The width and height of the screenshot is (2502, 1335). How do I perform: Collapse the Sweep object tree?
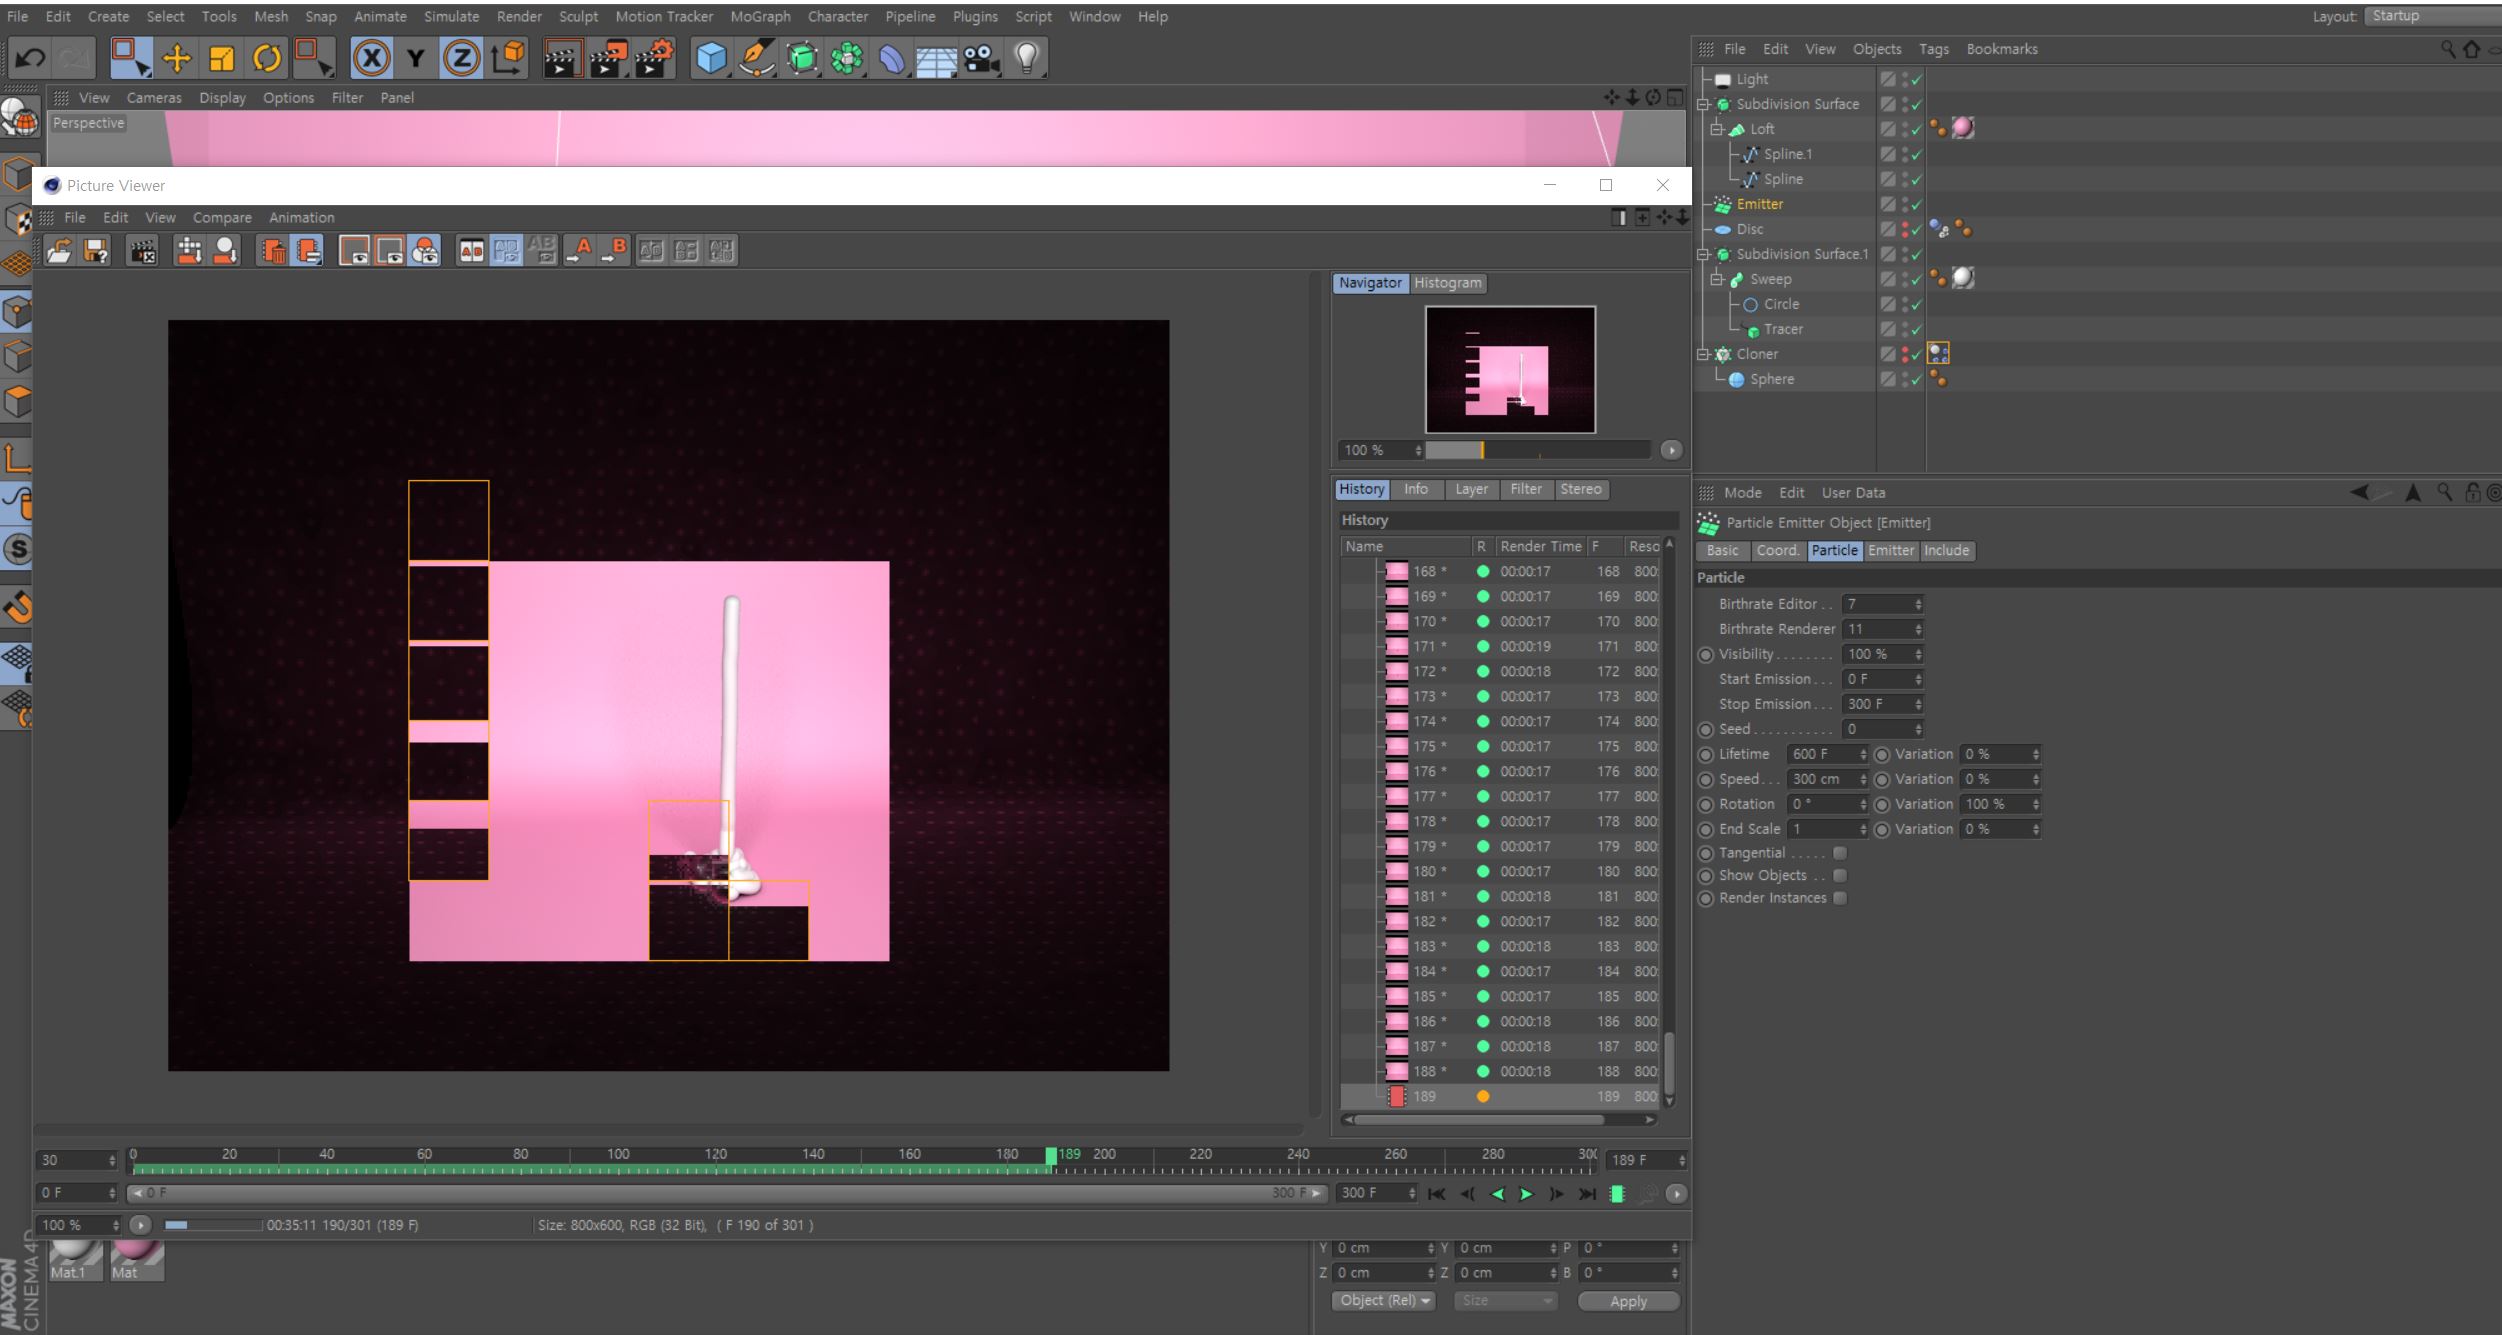click(x=1716, y=279)
